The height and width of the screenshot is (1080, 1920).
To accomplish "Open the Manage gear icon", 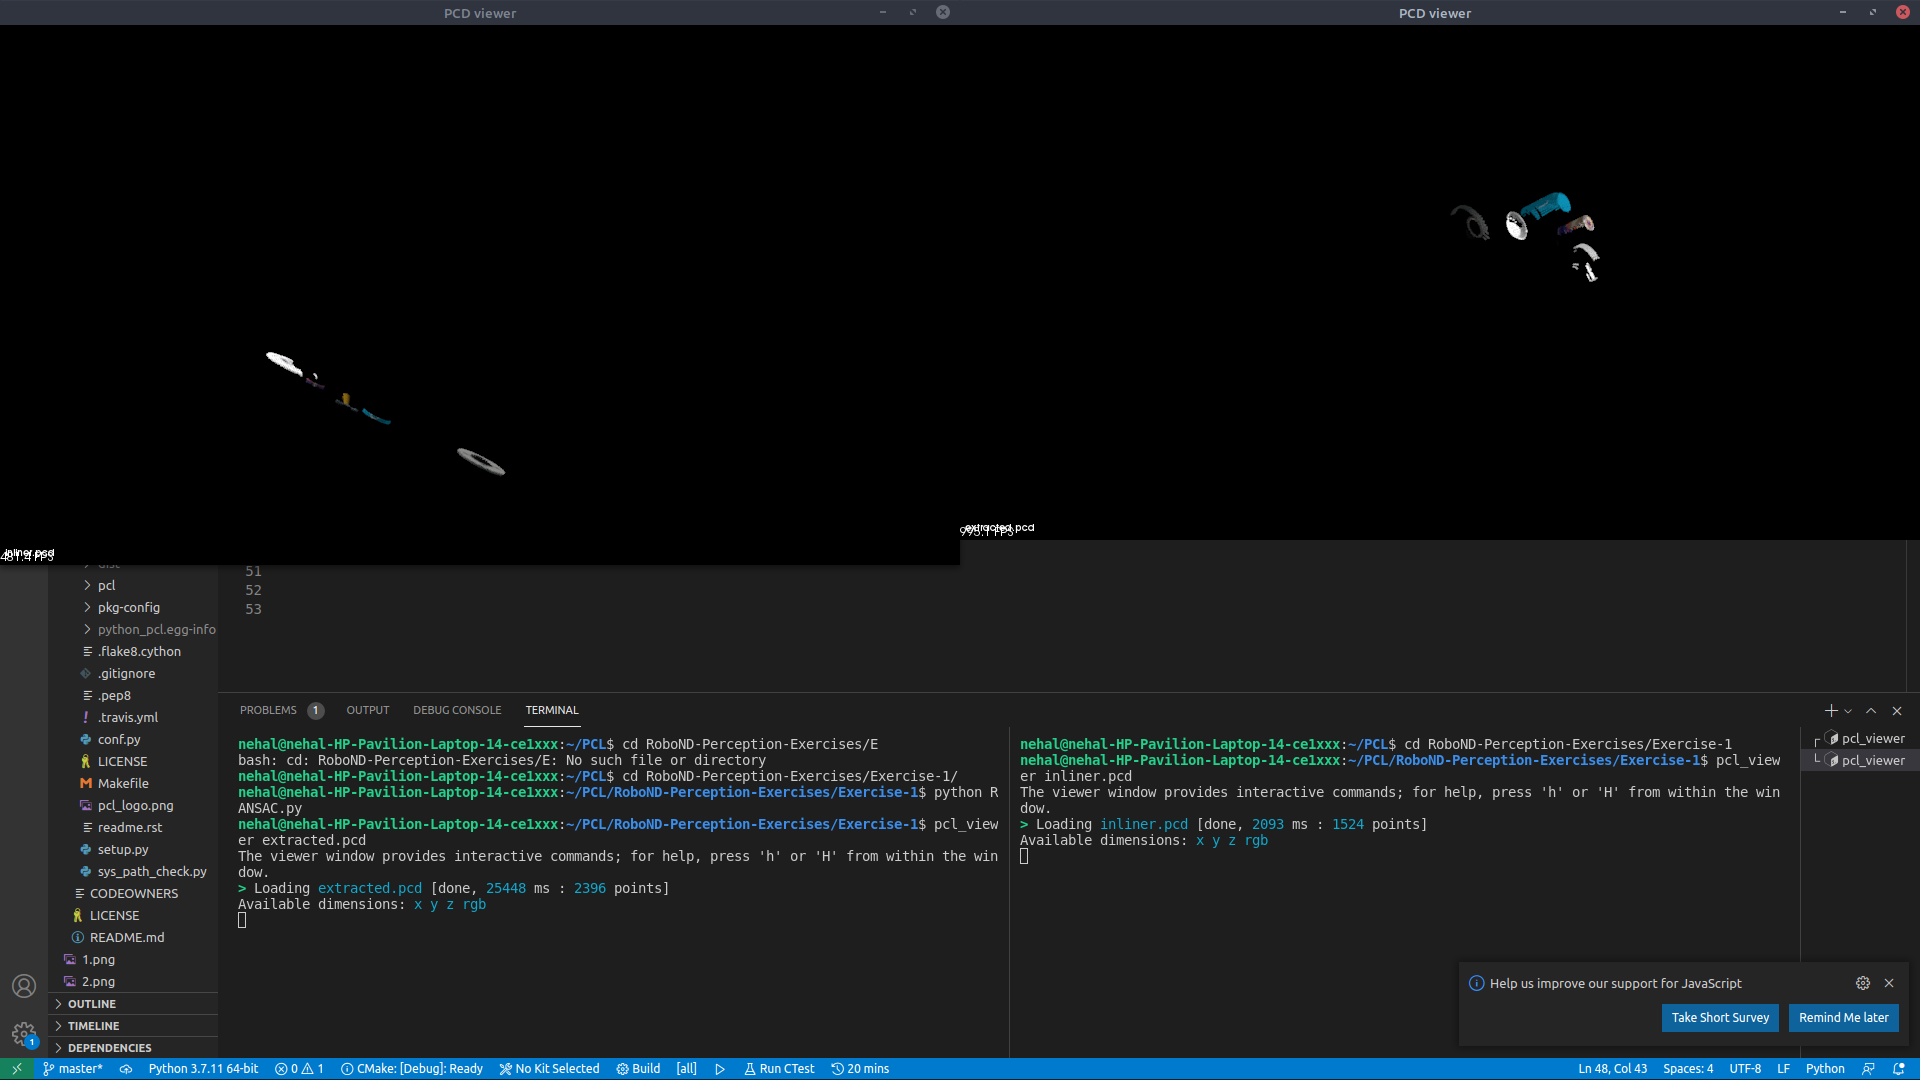I will [24, 1033].
